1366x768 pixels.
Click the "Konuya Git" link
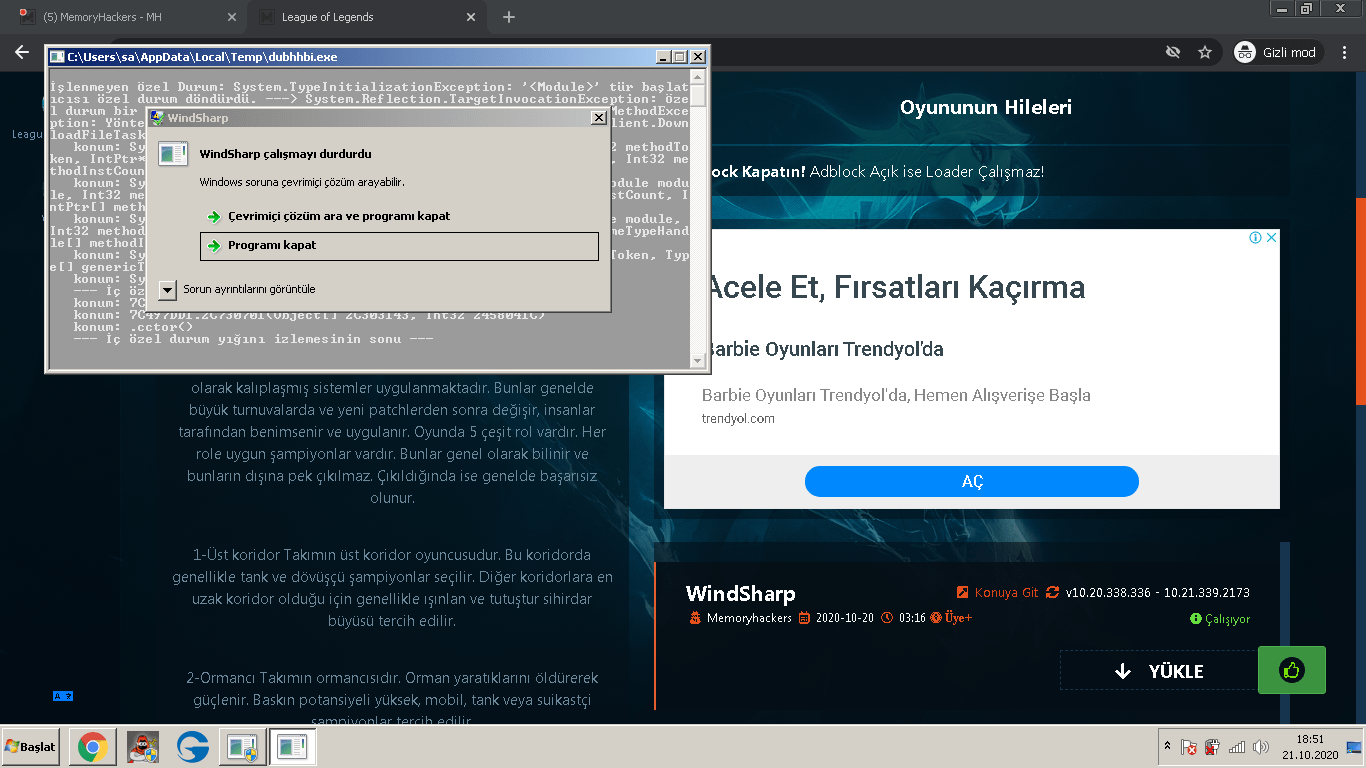(1006, 592)
